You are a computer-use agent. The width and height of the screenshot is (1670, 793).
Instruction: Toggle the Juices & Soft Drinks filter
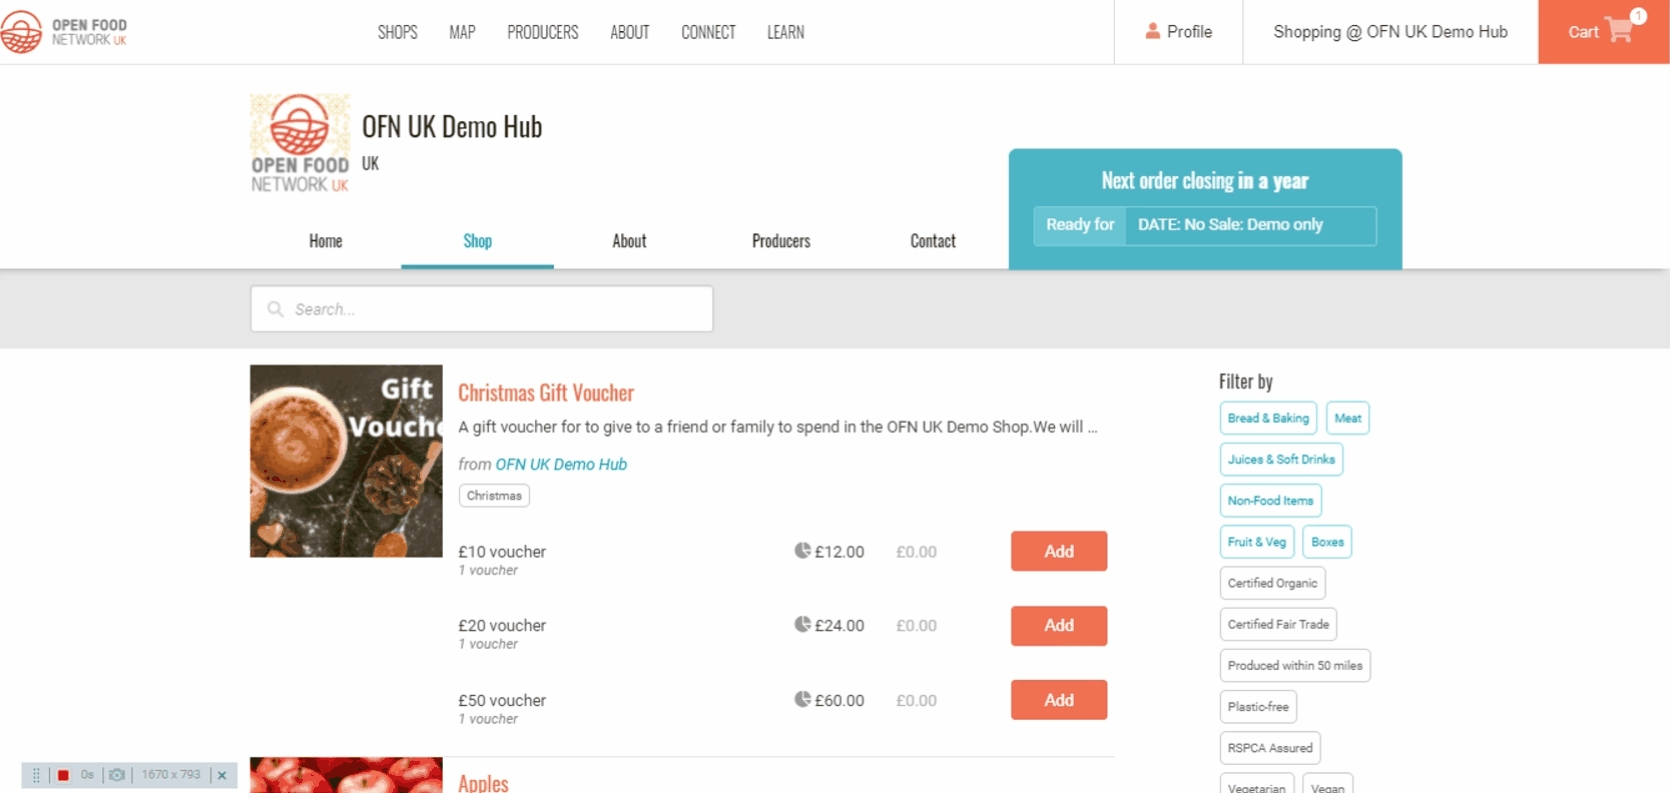(x=1281, y=459)
